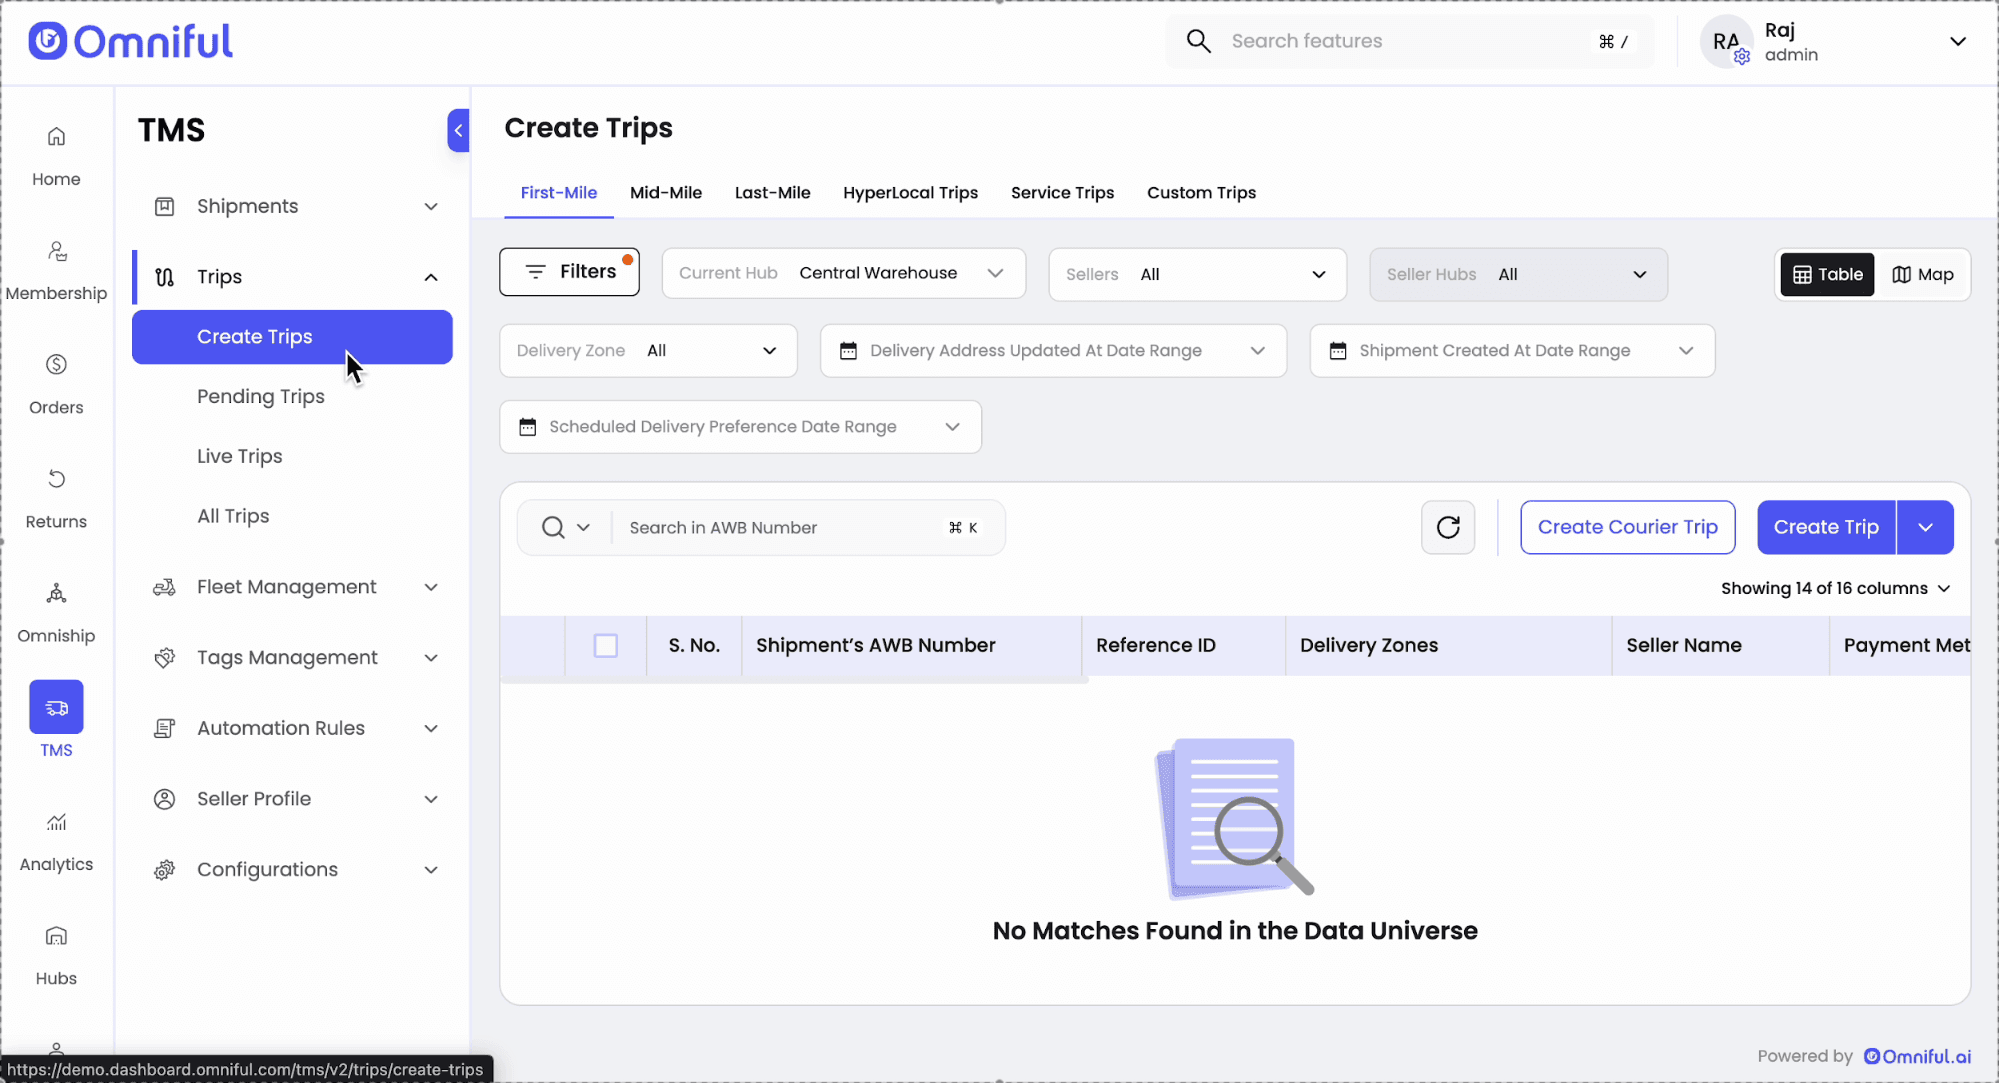Switch to Map view

[x=1922, y=274]
